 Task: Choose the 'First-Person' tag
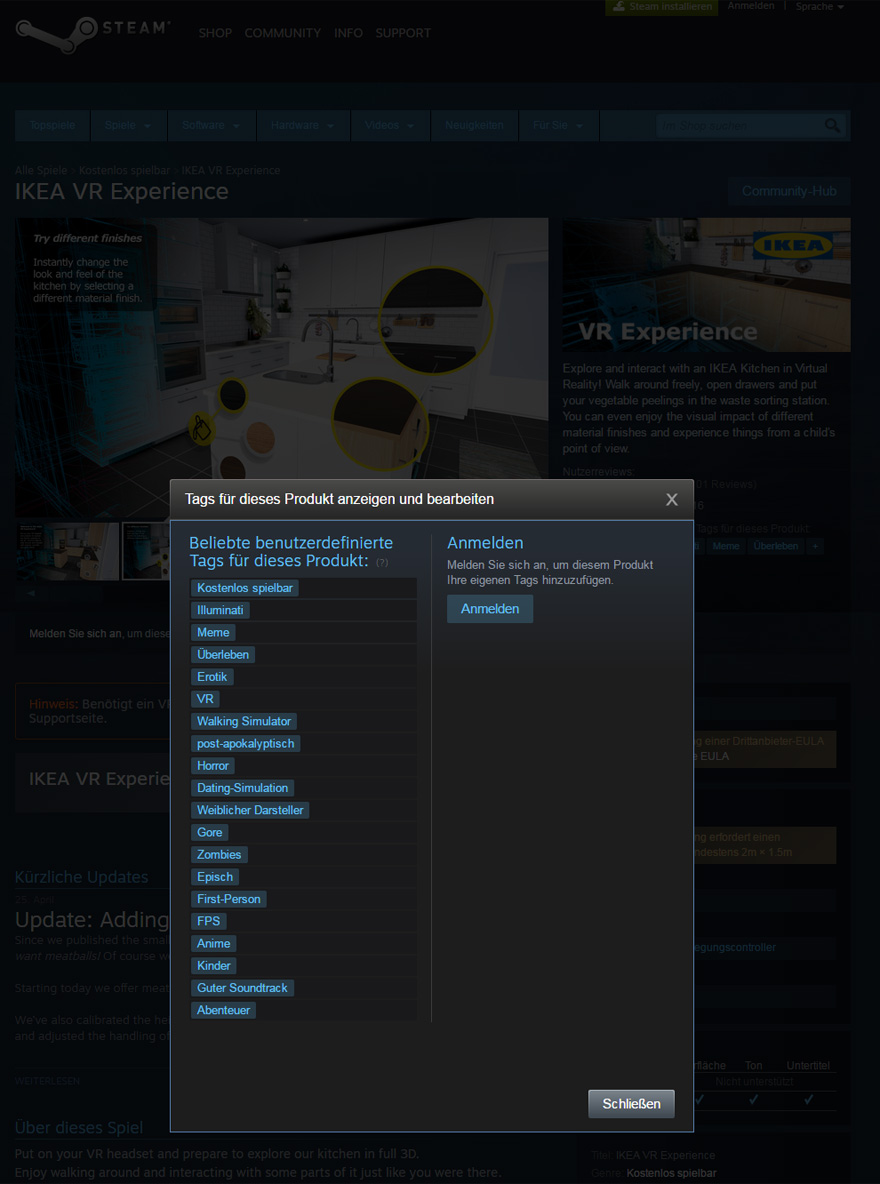pyautogui.click(x=229, y=899)
